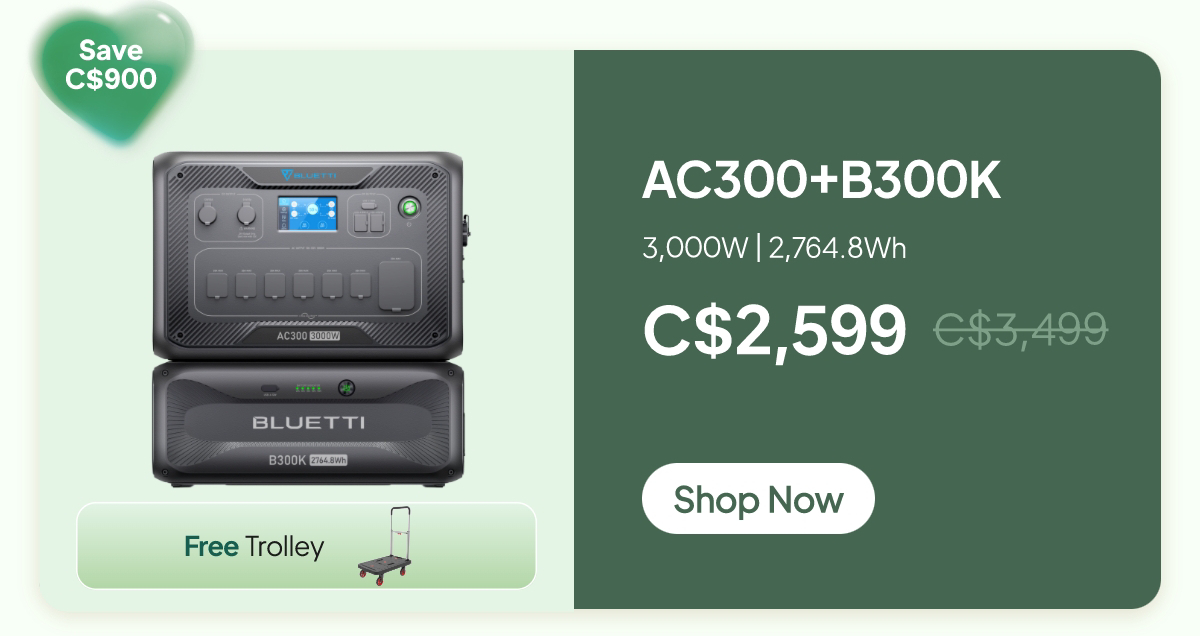
Task: Click the large covered outlet on AC300
Action: 396,286
